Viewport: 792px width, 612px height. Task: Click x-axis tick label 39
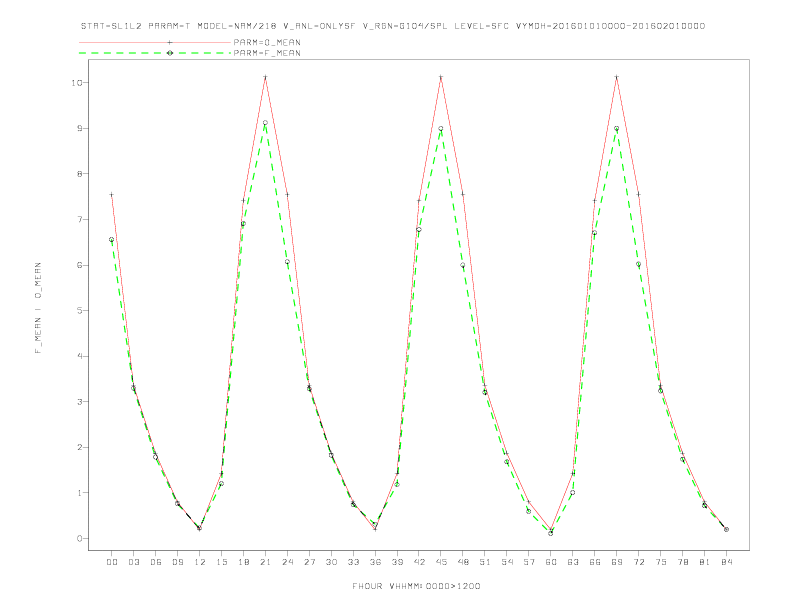397,562
